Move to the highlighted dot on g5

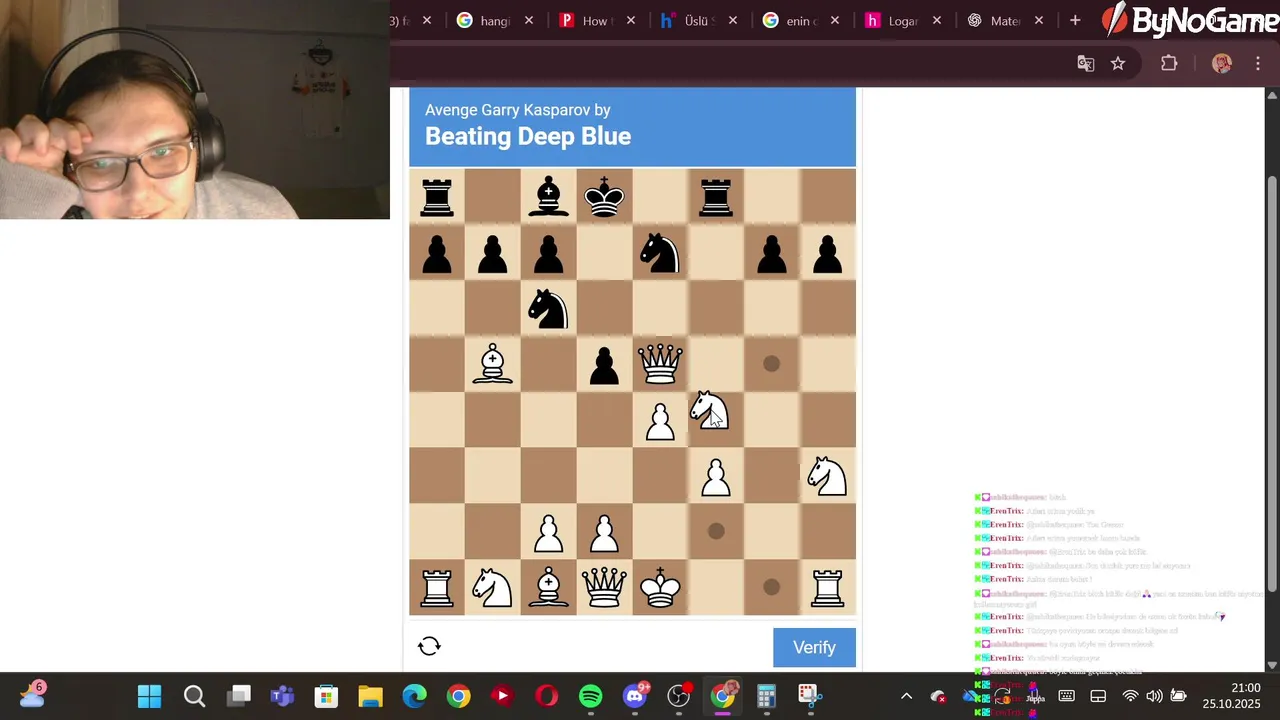[771, 364]
